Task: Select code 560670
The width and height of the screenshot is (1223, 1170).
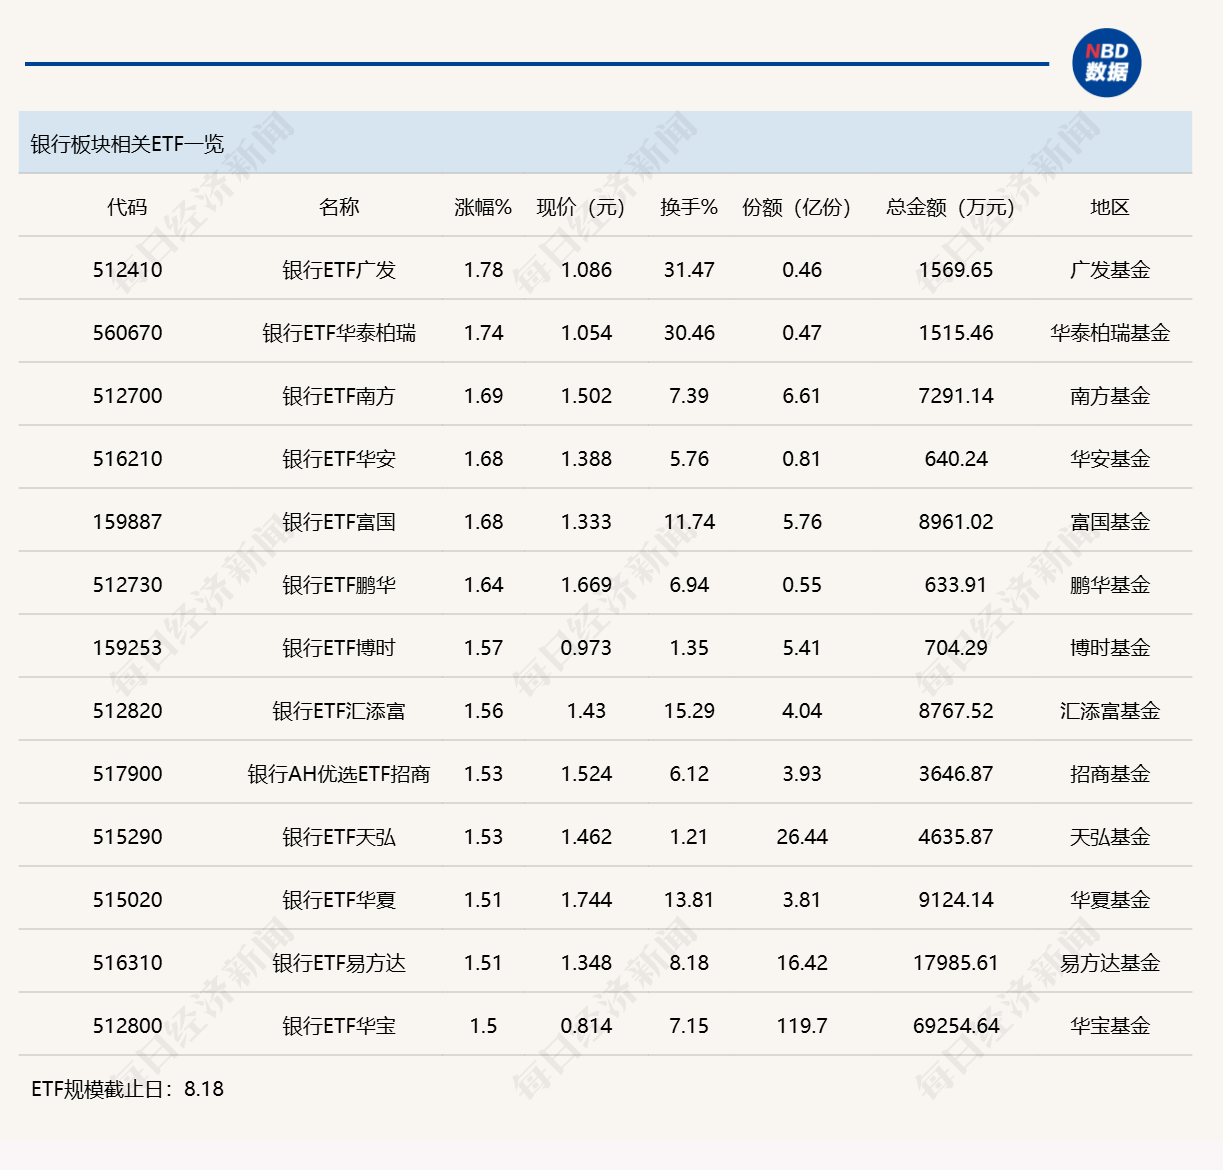Action: (x=127, y=333)
